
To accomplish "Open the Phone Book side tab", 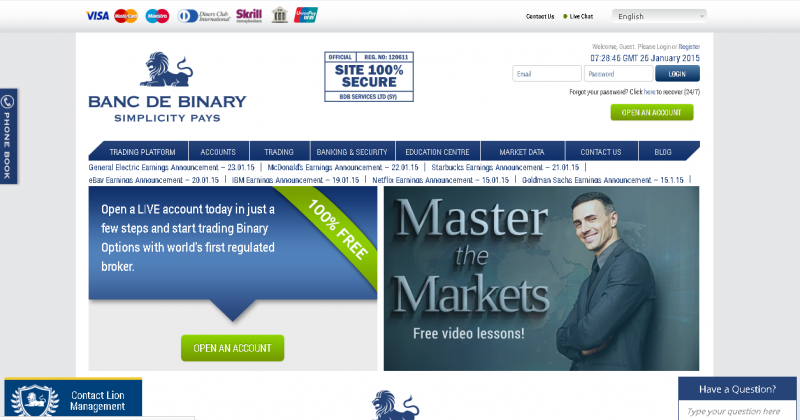I will tap(8, 136).
